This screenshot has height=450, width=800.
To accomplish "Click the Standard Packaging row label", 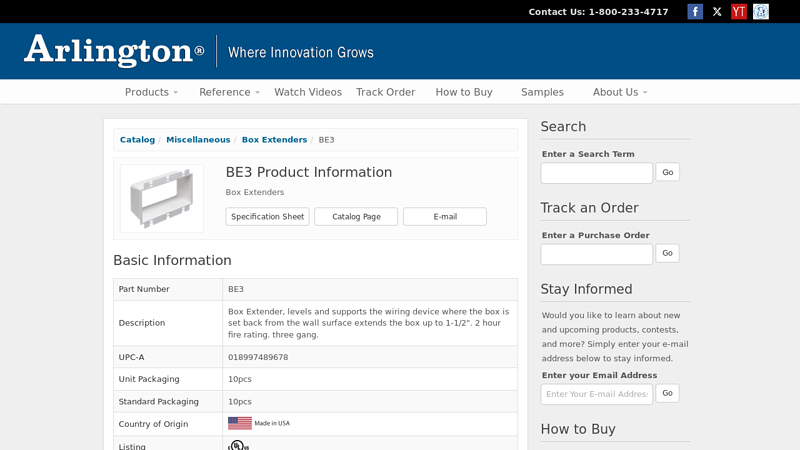I will pos(159,402).
